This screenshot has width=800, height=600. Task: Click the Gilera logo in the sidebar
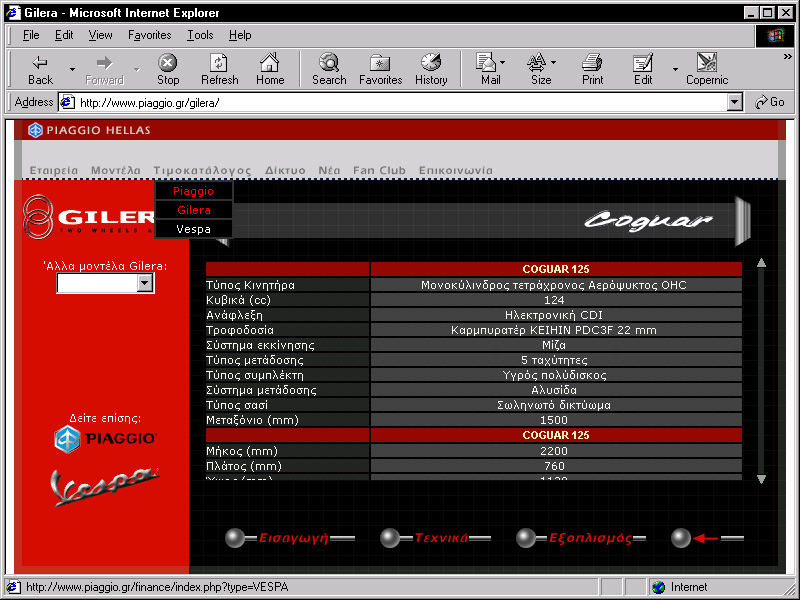pos(88,217)
